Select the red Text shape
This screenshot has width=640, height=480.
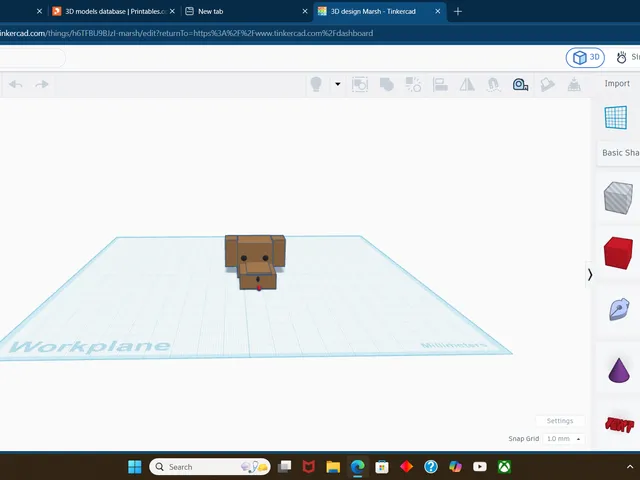click(619, 424)
